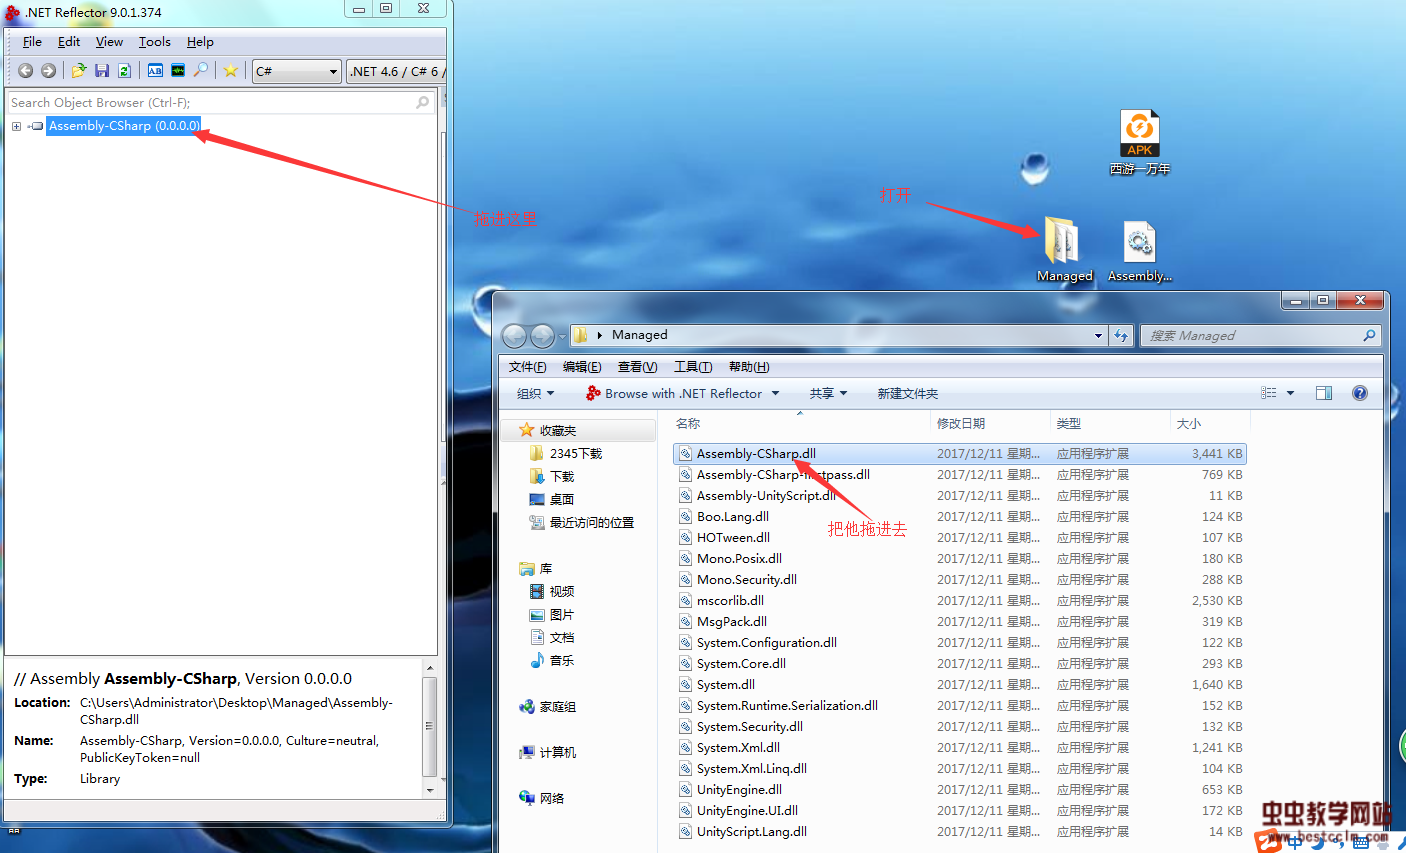This screenshot has width=1406, height=853.
Task: Click the Explorer forward arrow button
Action: pos(542,336)
